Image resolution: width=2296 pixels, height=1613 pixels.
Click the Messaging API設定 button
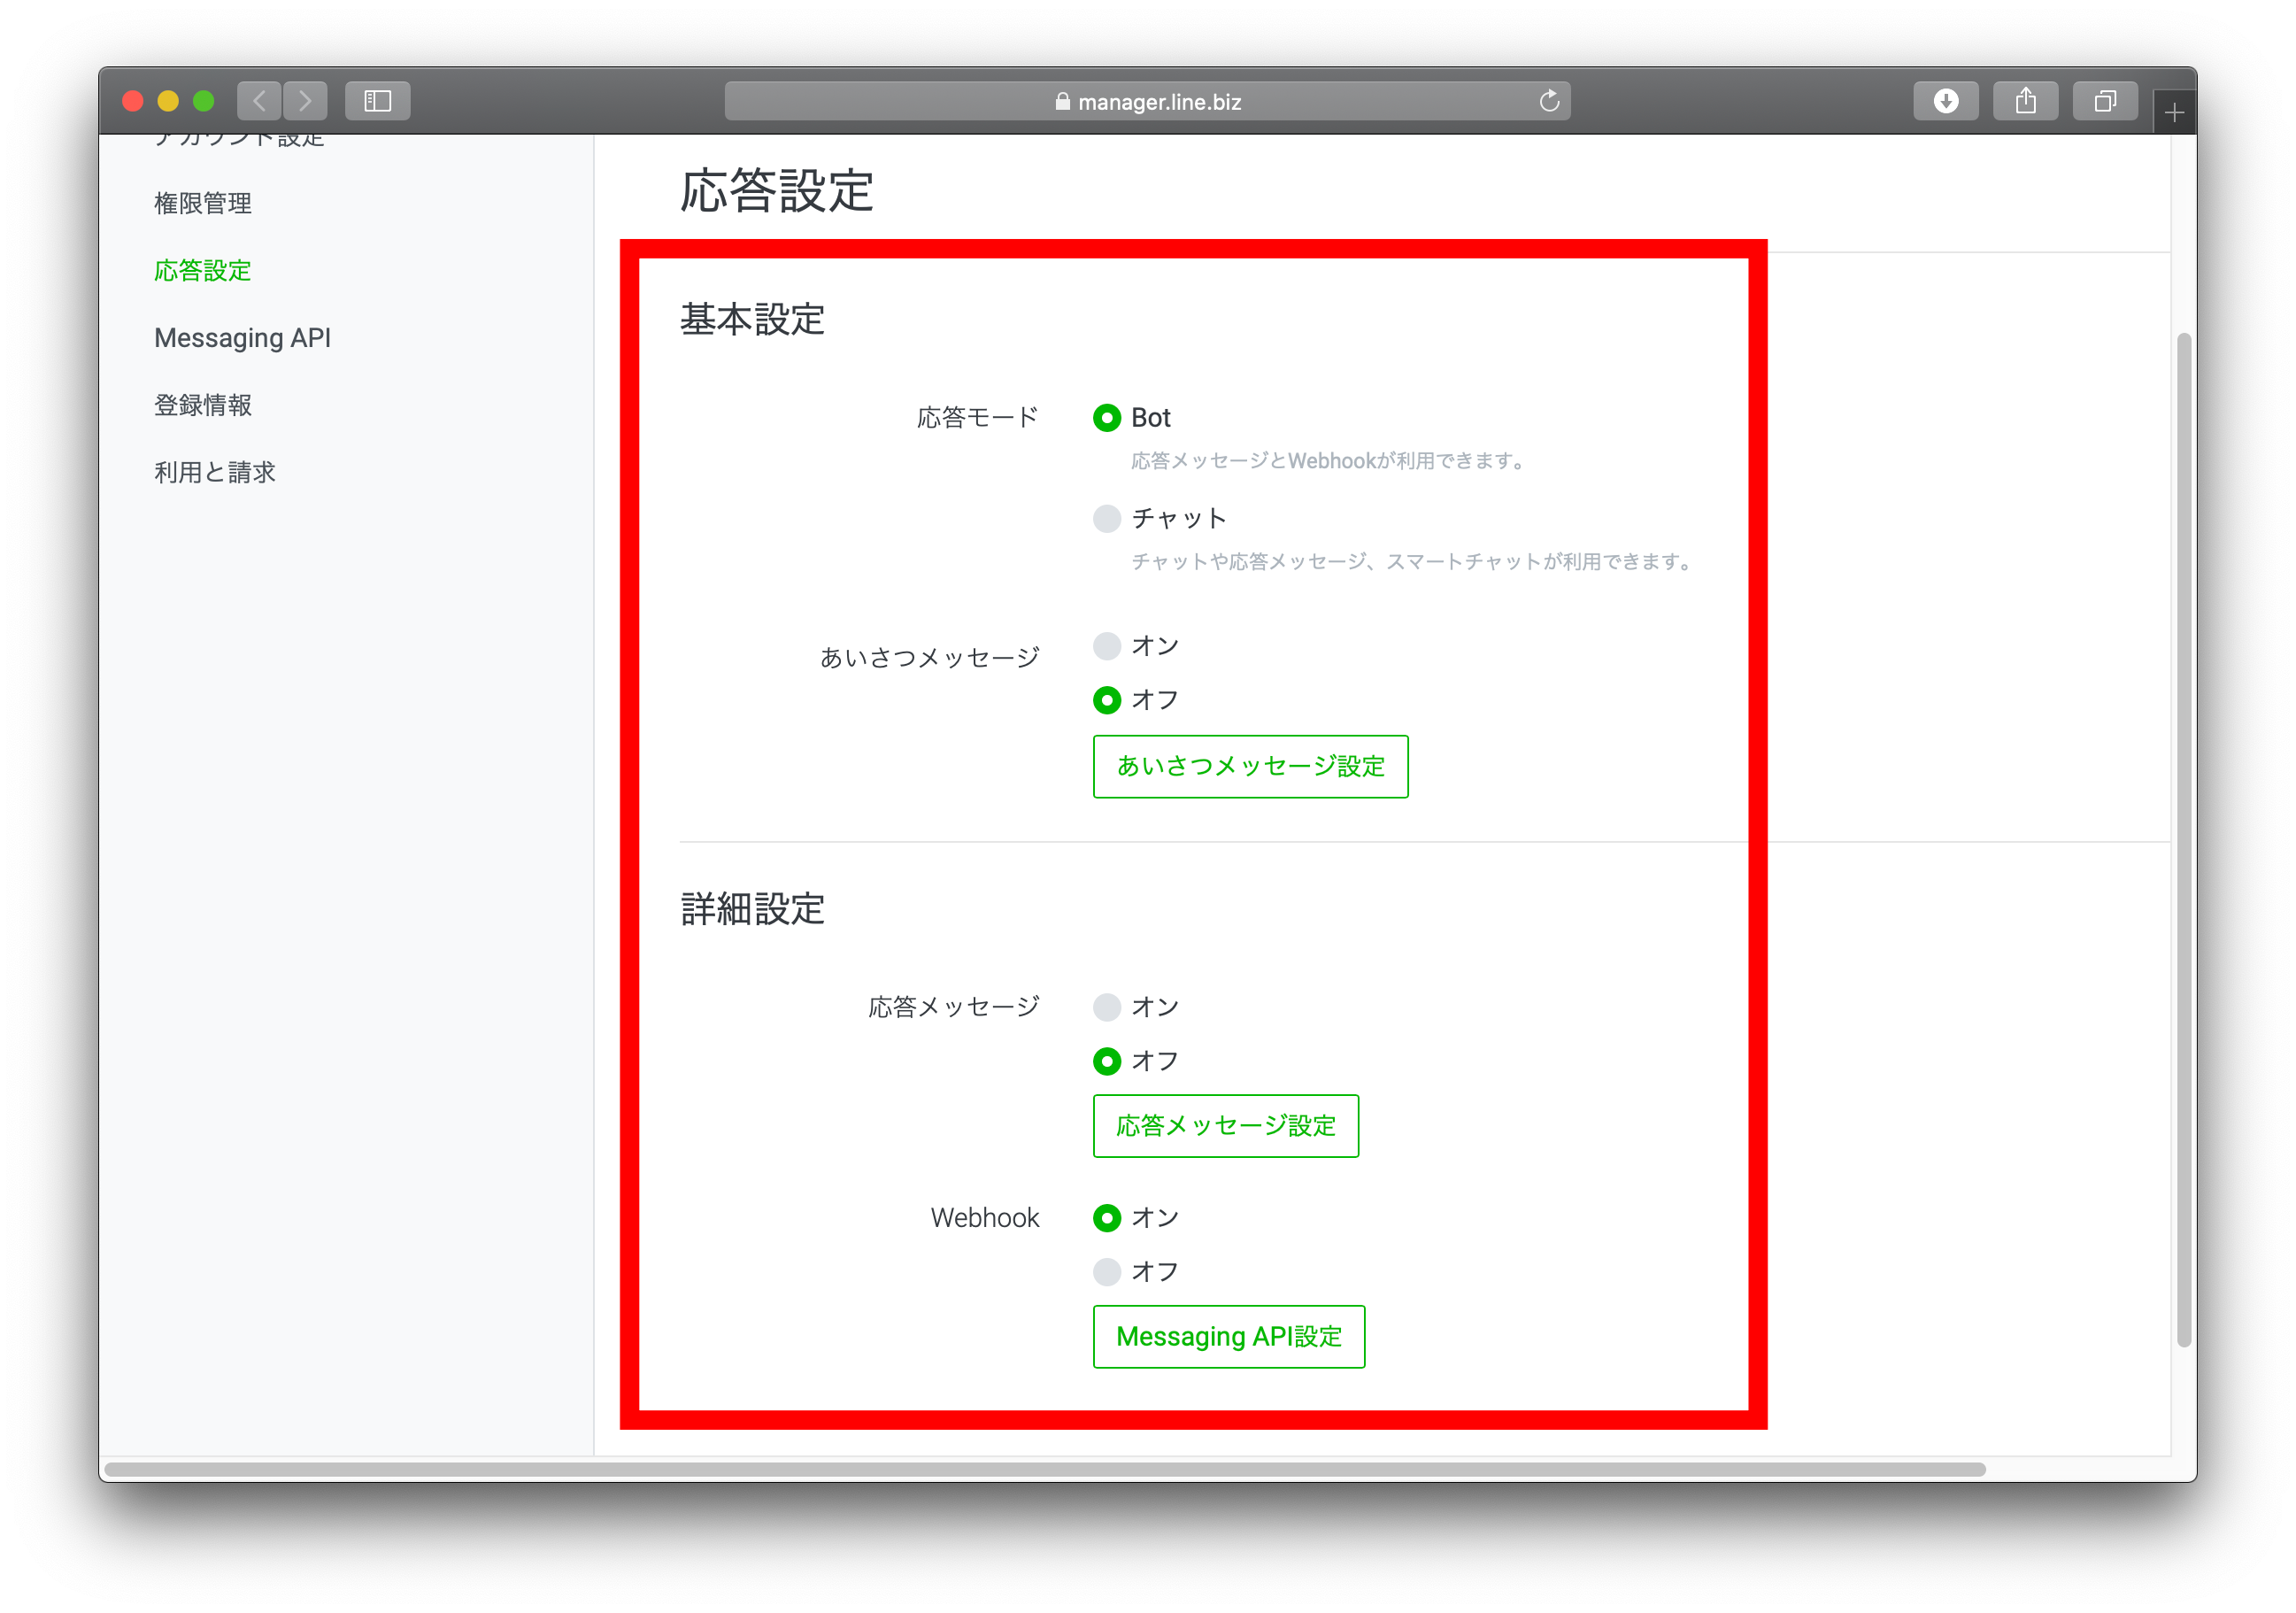click(1229, 1337)
